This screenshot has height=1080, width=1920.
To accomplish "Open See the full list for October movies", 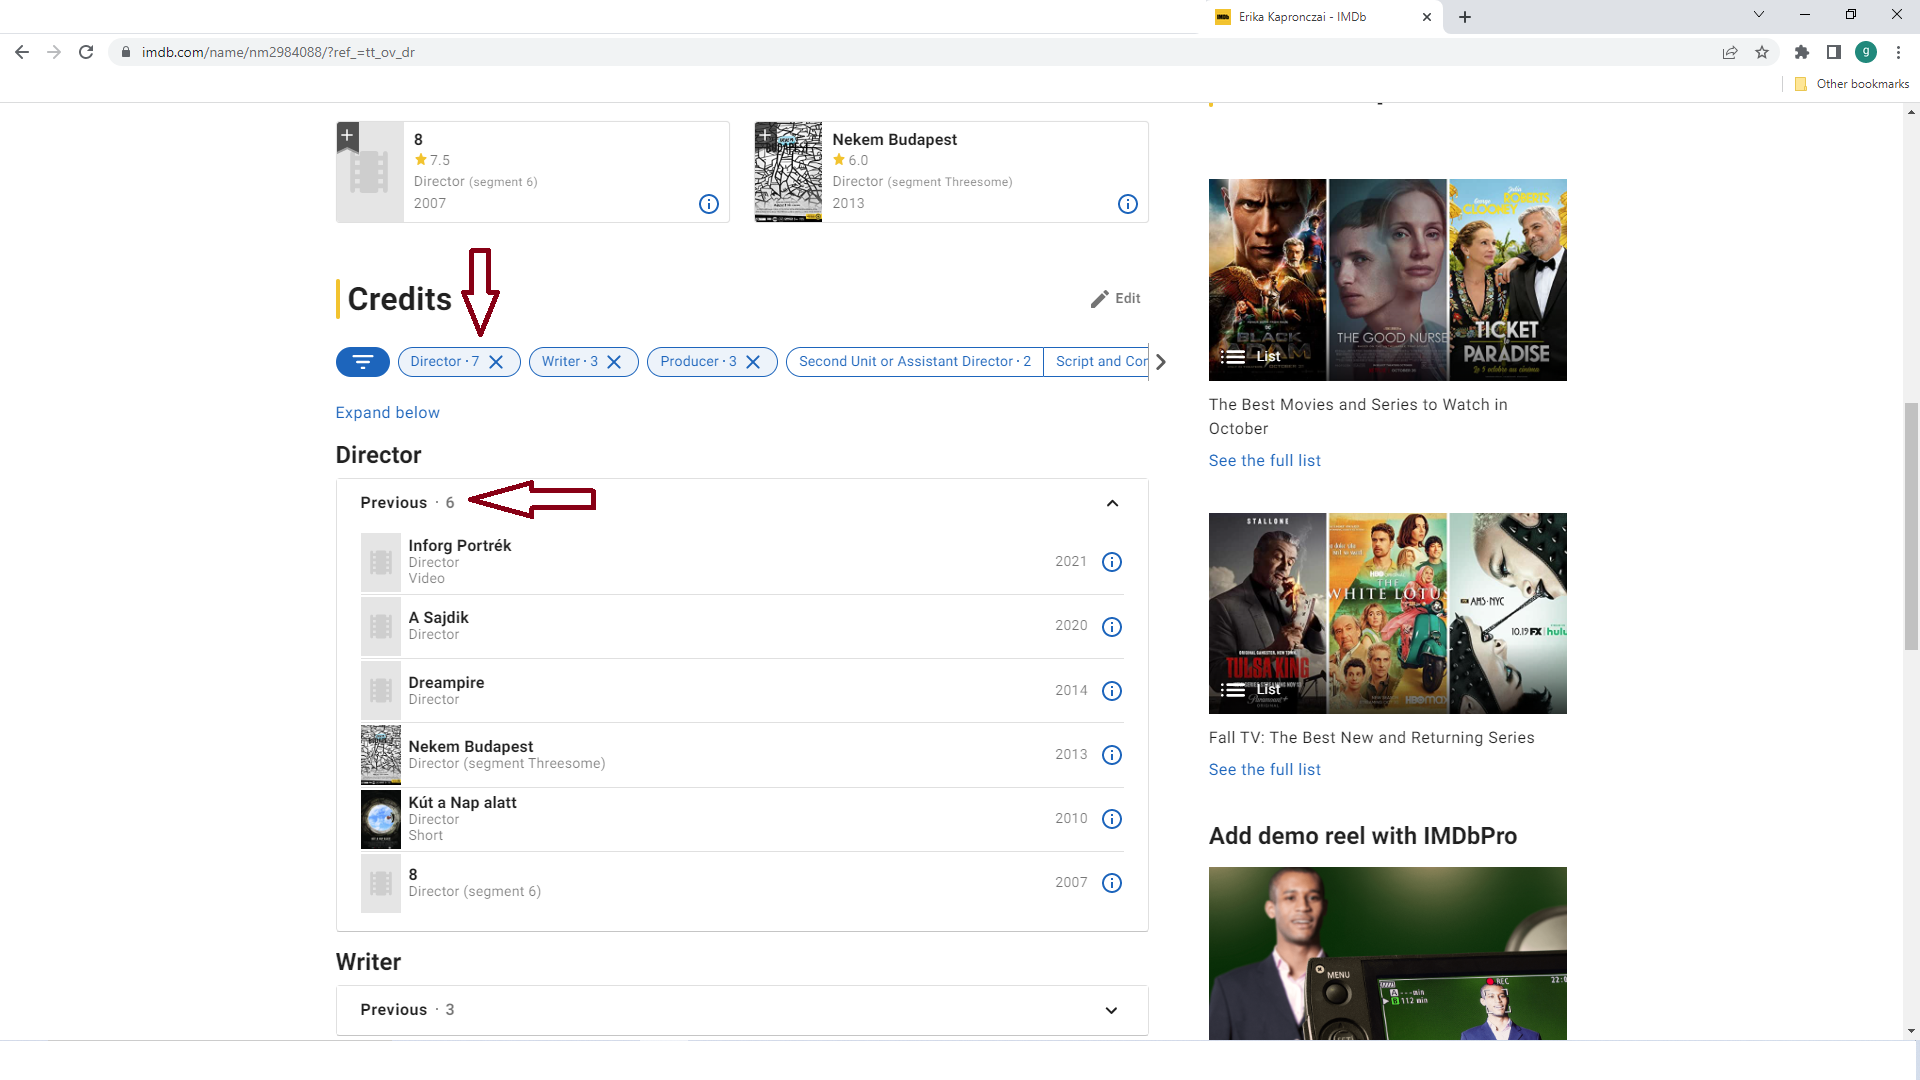I will click(1264, 460).
